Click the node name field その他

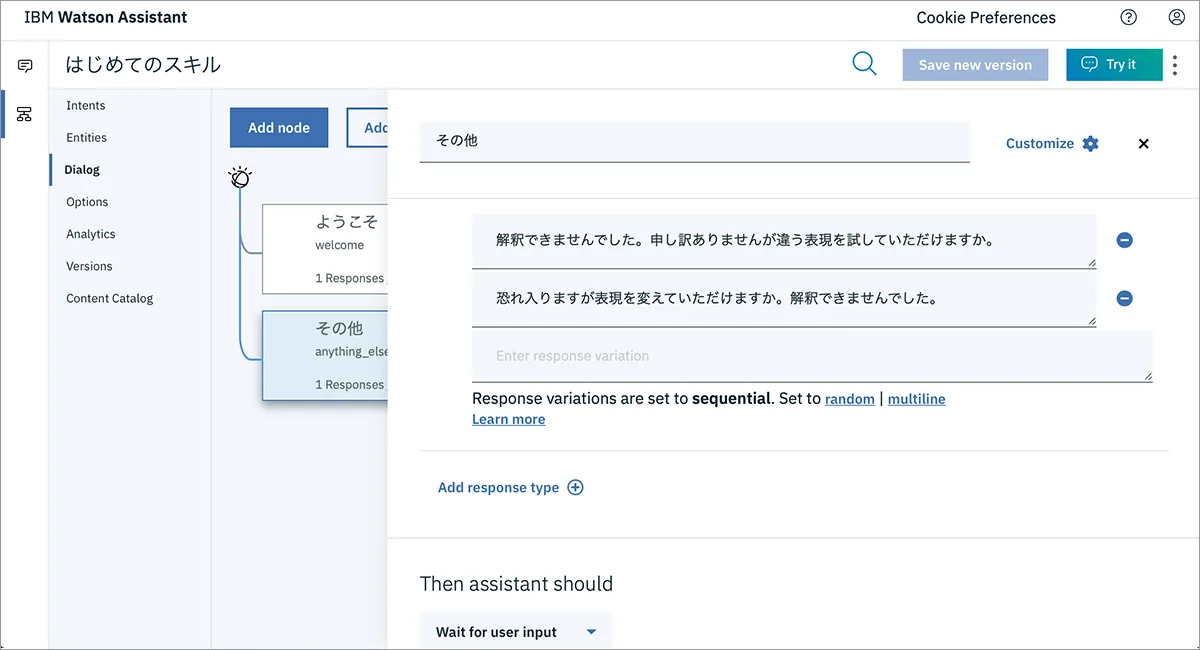click(695, 141)
